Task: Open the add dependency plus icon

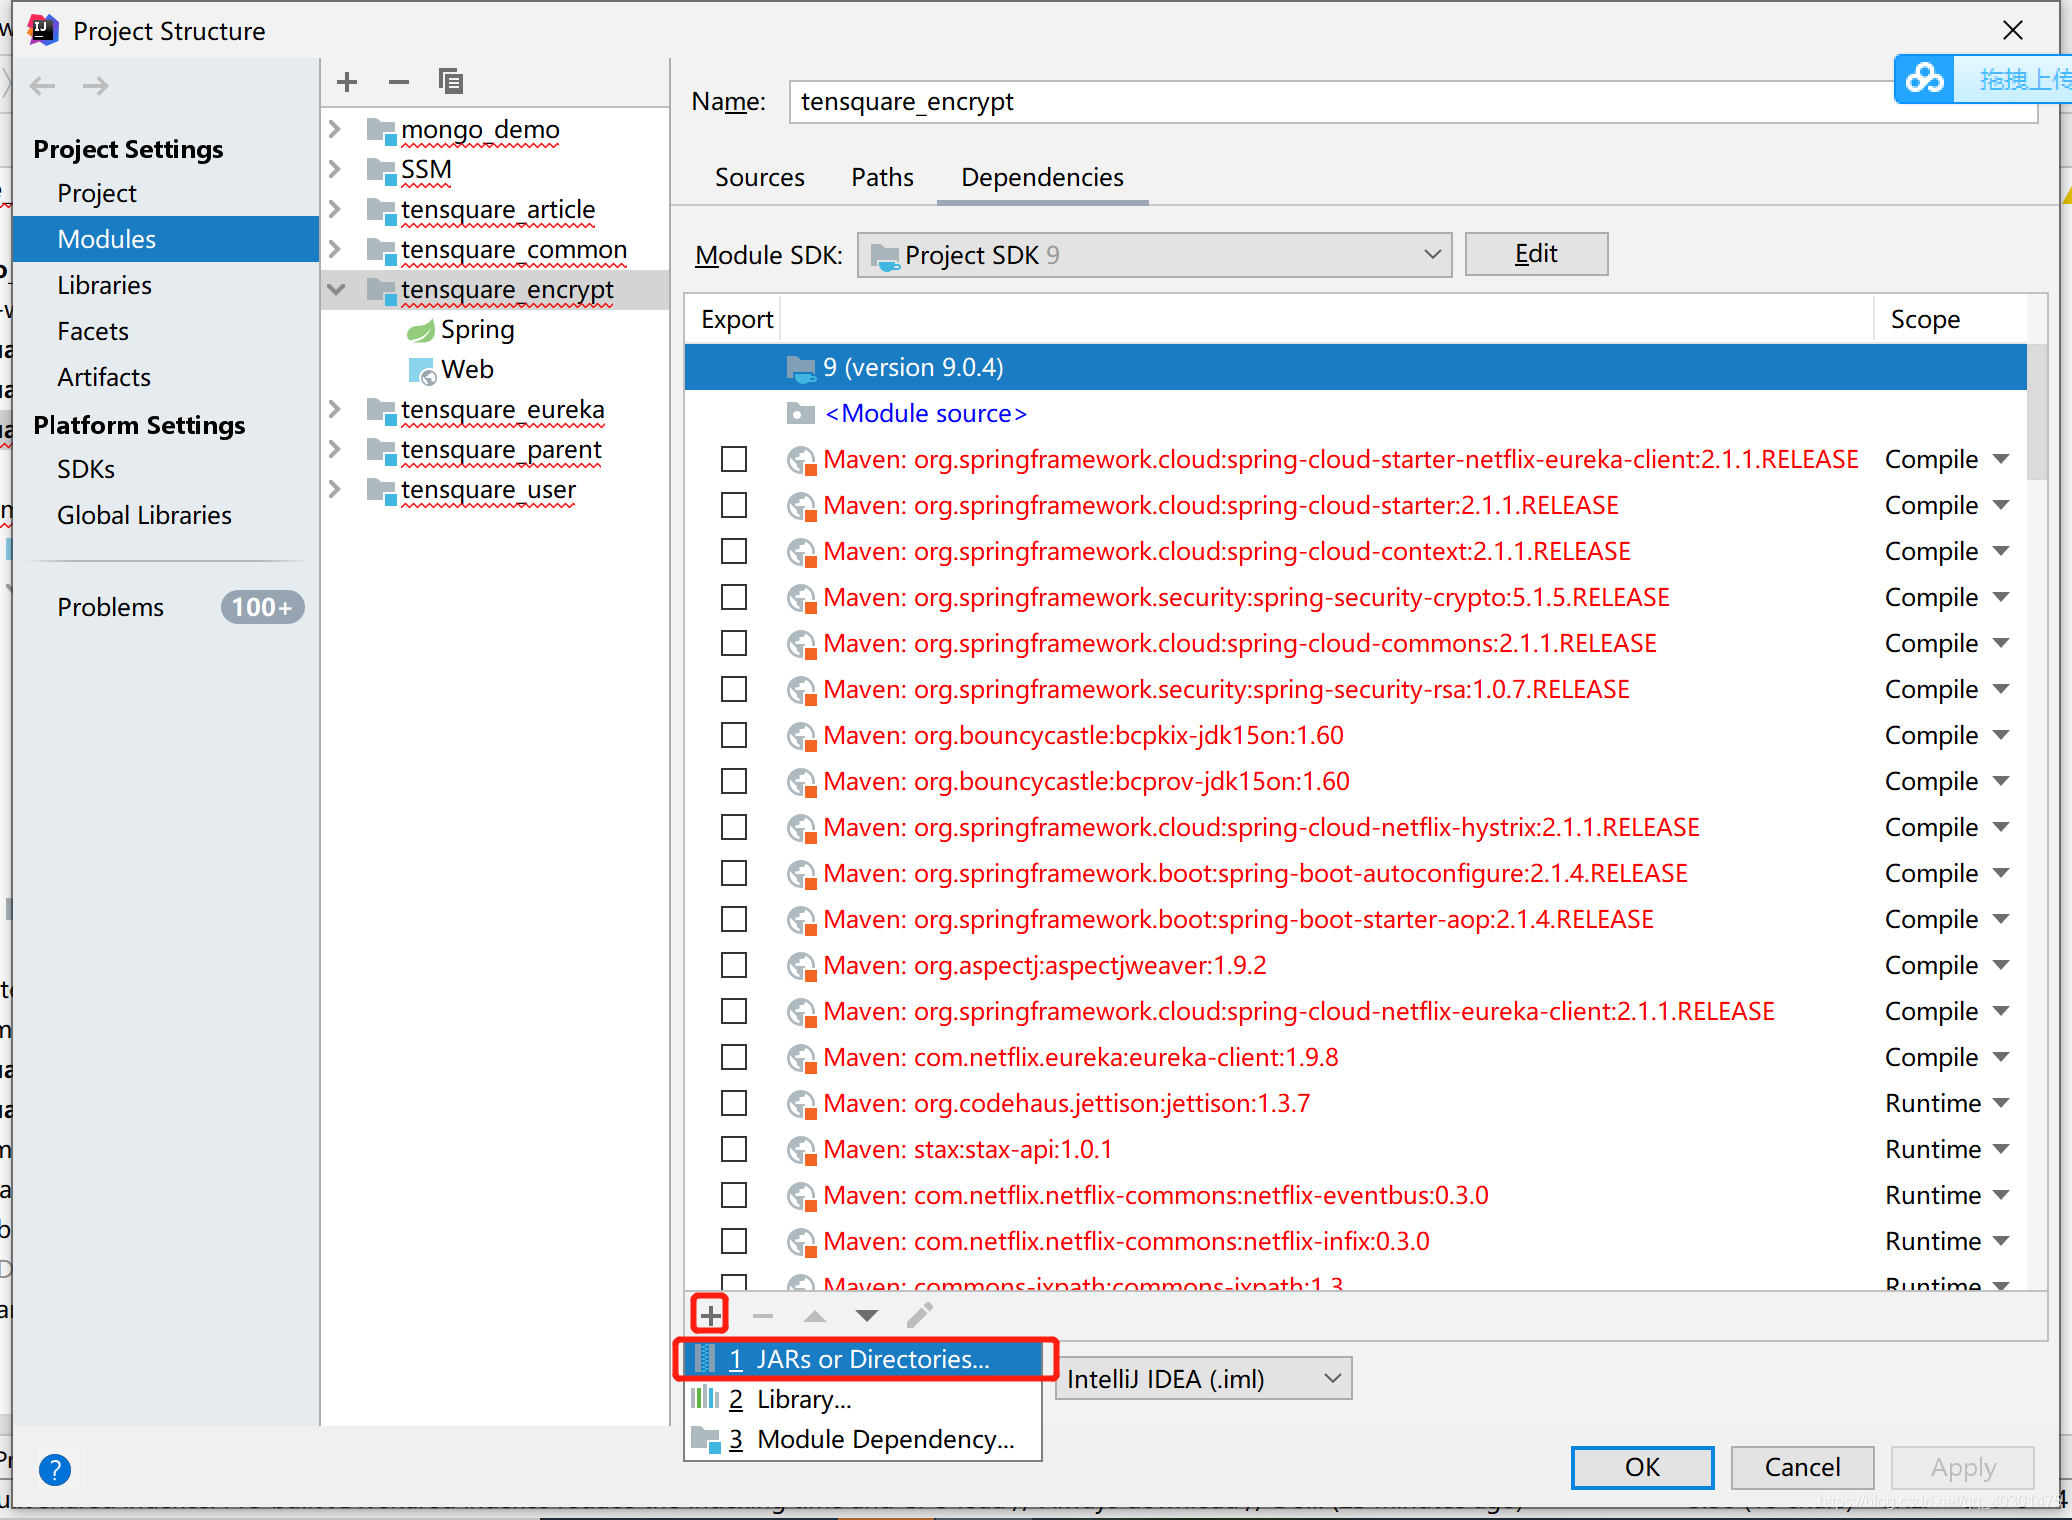Action: [x=710, y=1314]
